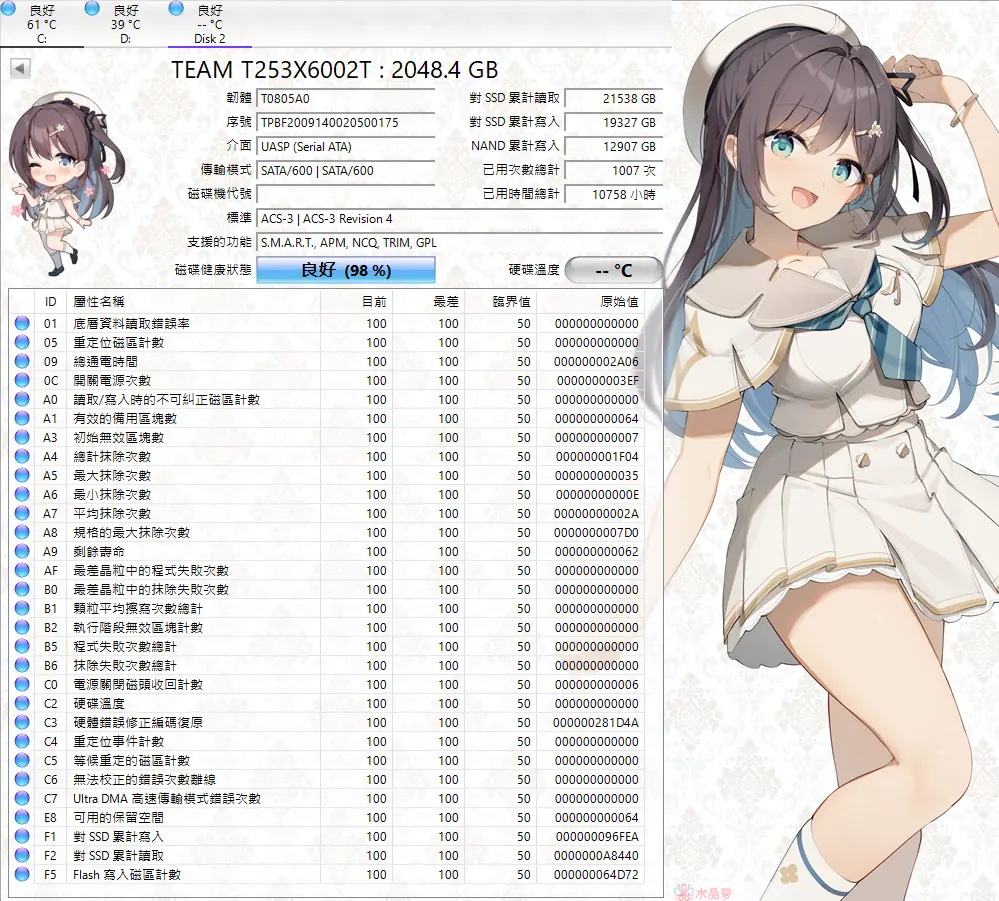Click the disk temperature indicator button
999x901 pixels.
tap(613, 270)
